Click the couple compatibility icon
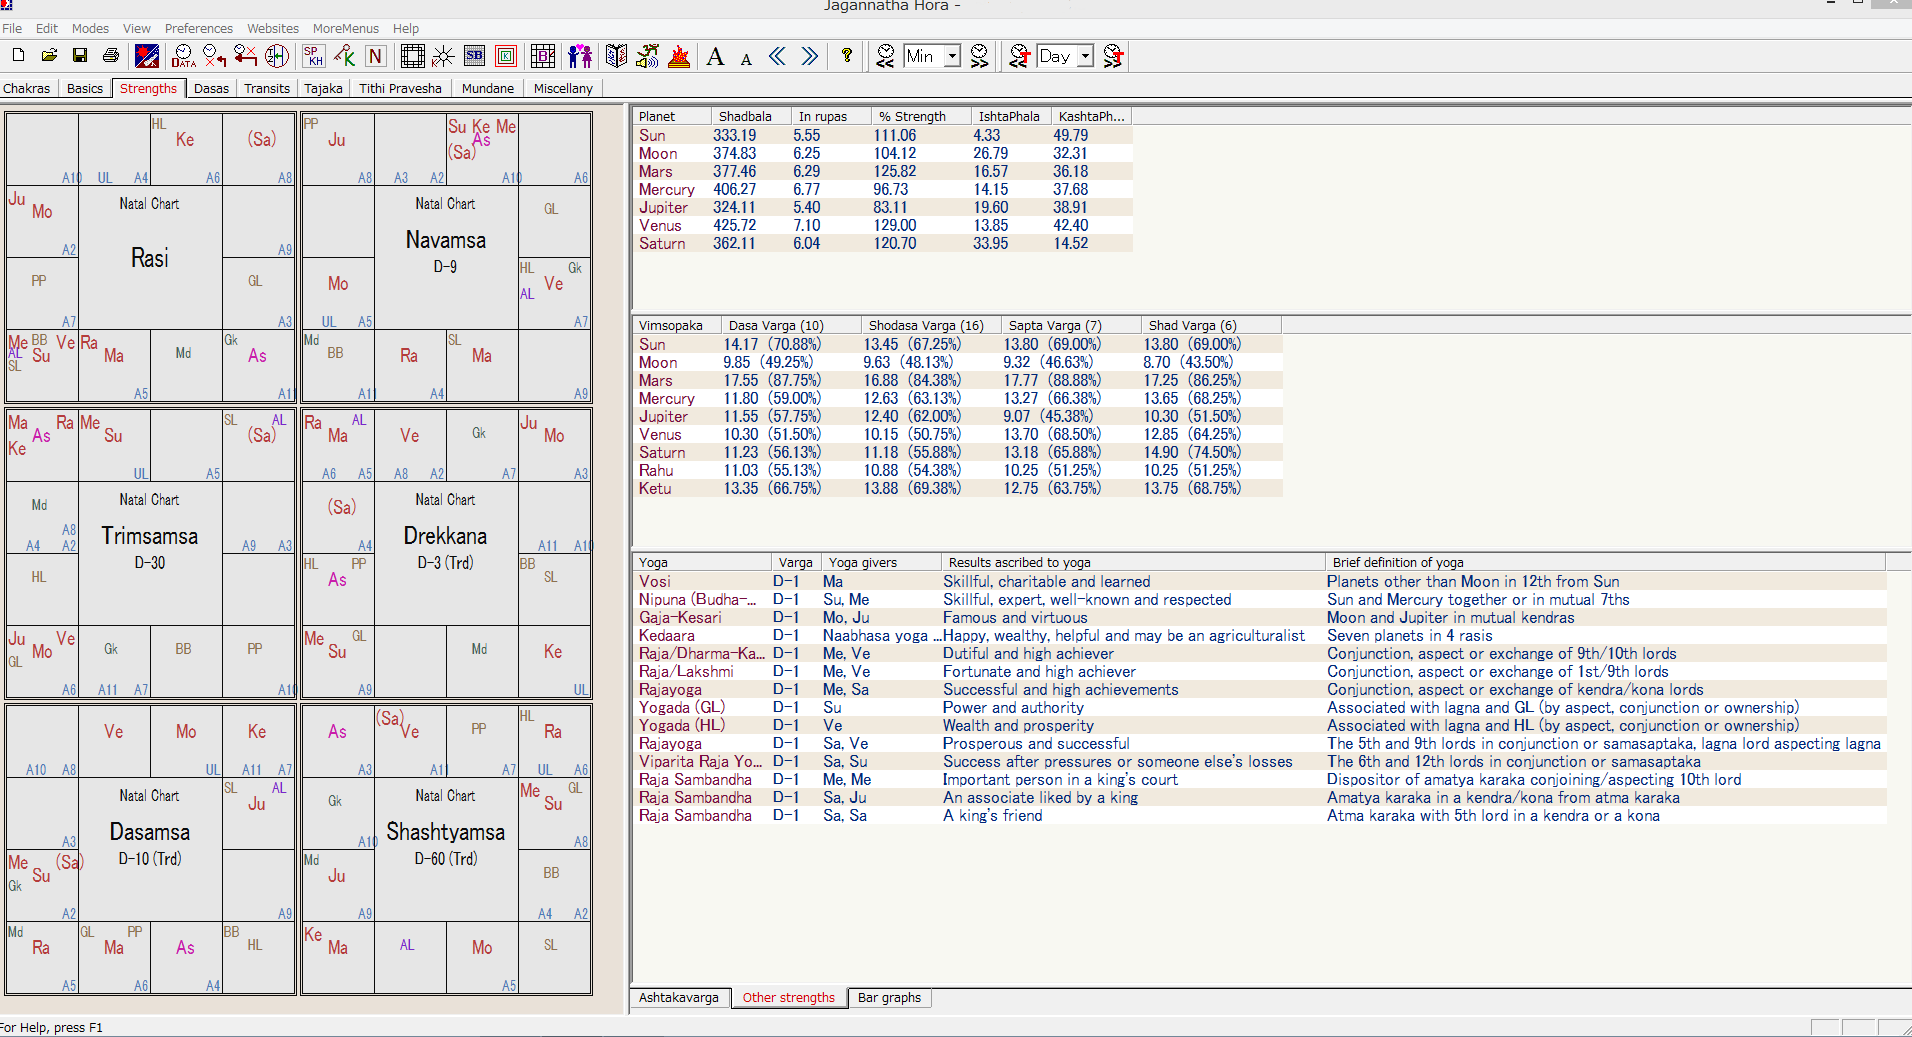 click(x=579, y=56)
